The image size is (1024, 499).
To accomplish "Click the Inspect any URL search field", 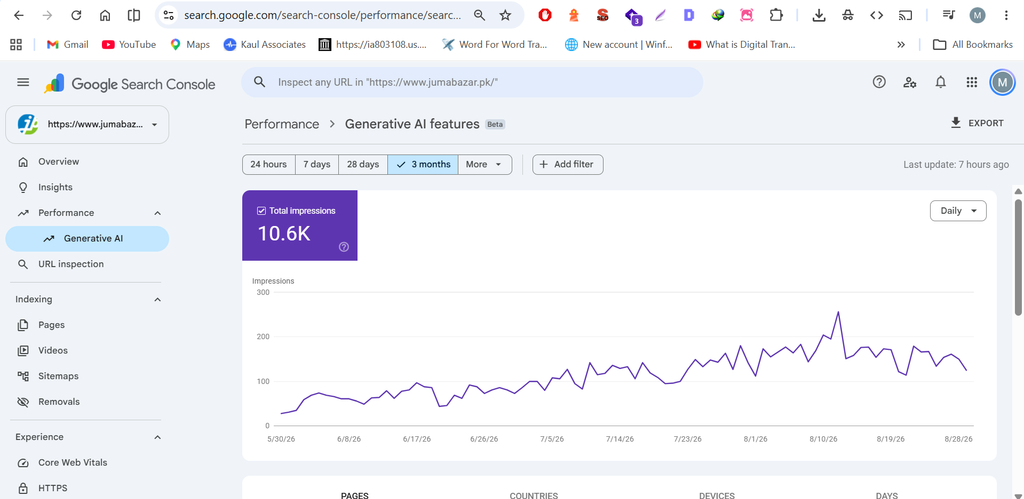I will (x=472, y=82).
